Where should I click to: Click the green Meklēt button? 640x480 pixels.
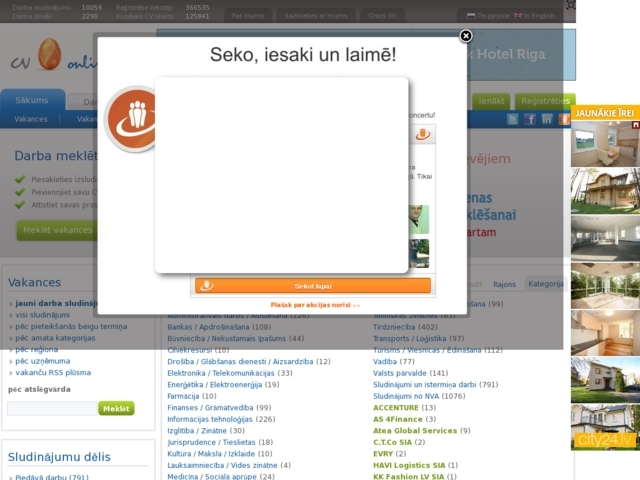(x=116, y=408)
